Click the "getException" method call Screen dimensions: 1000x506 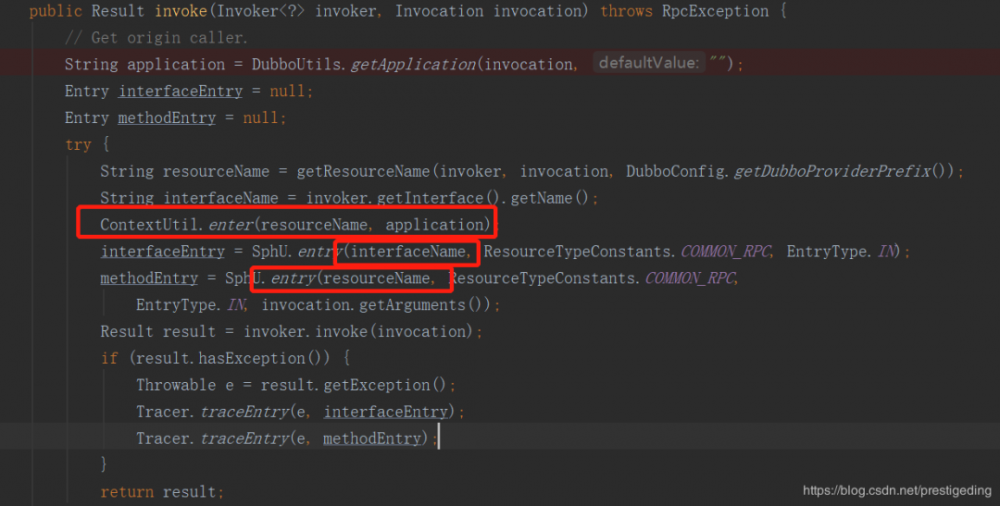click(x=377, y=385)
